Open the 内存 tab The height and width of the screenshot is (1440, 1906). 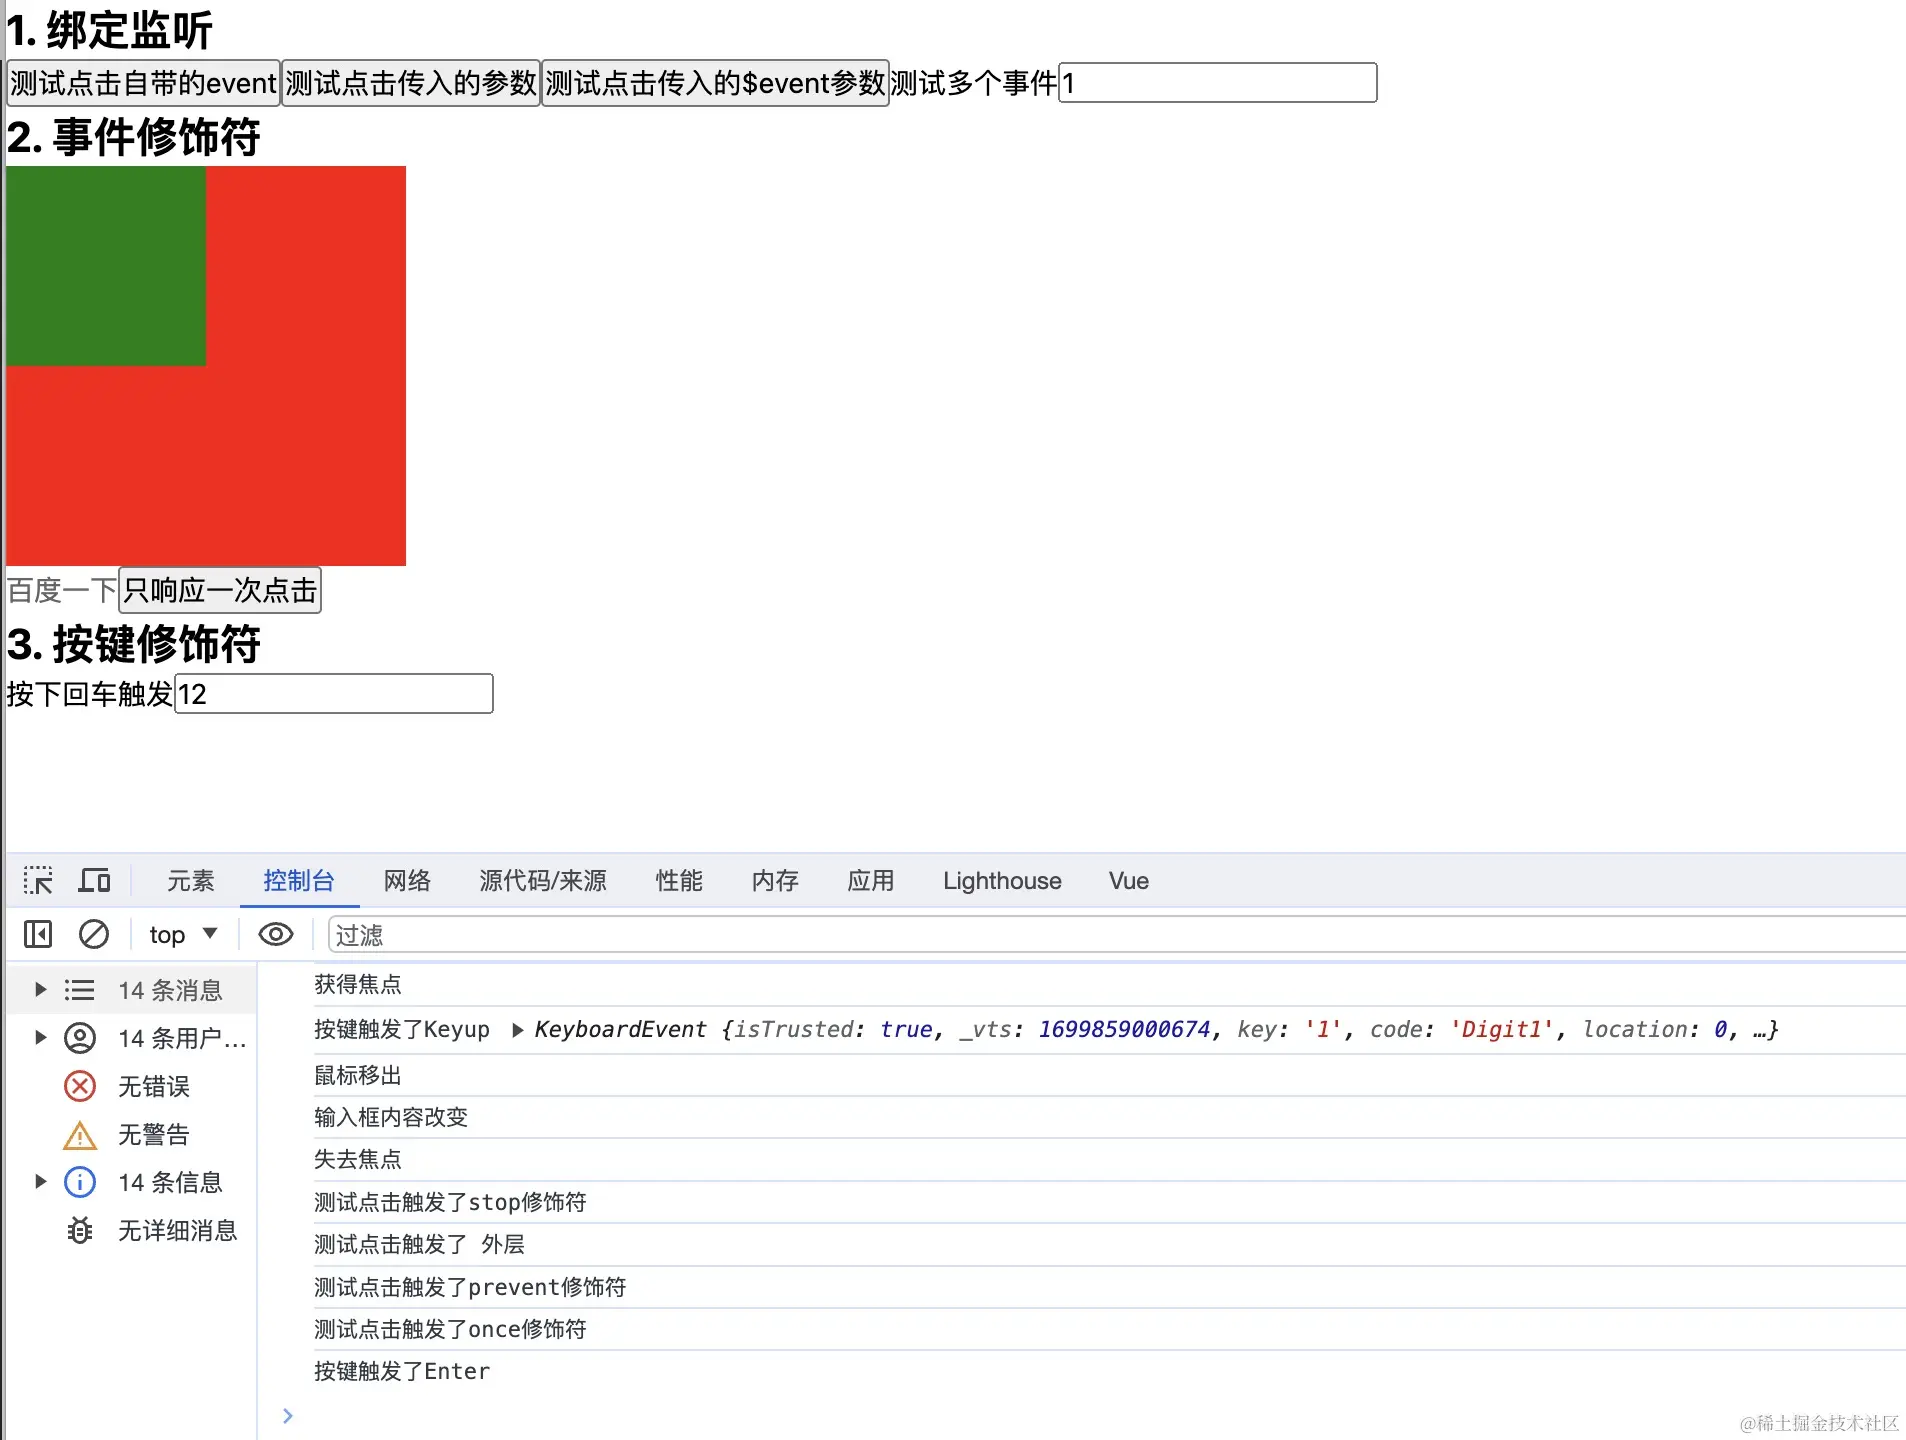(x=775, y=880)
